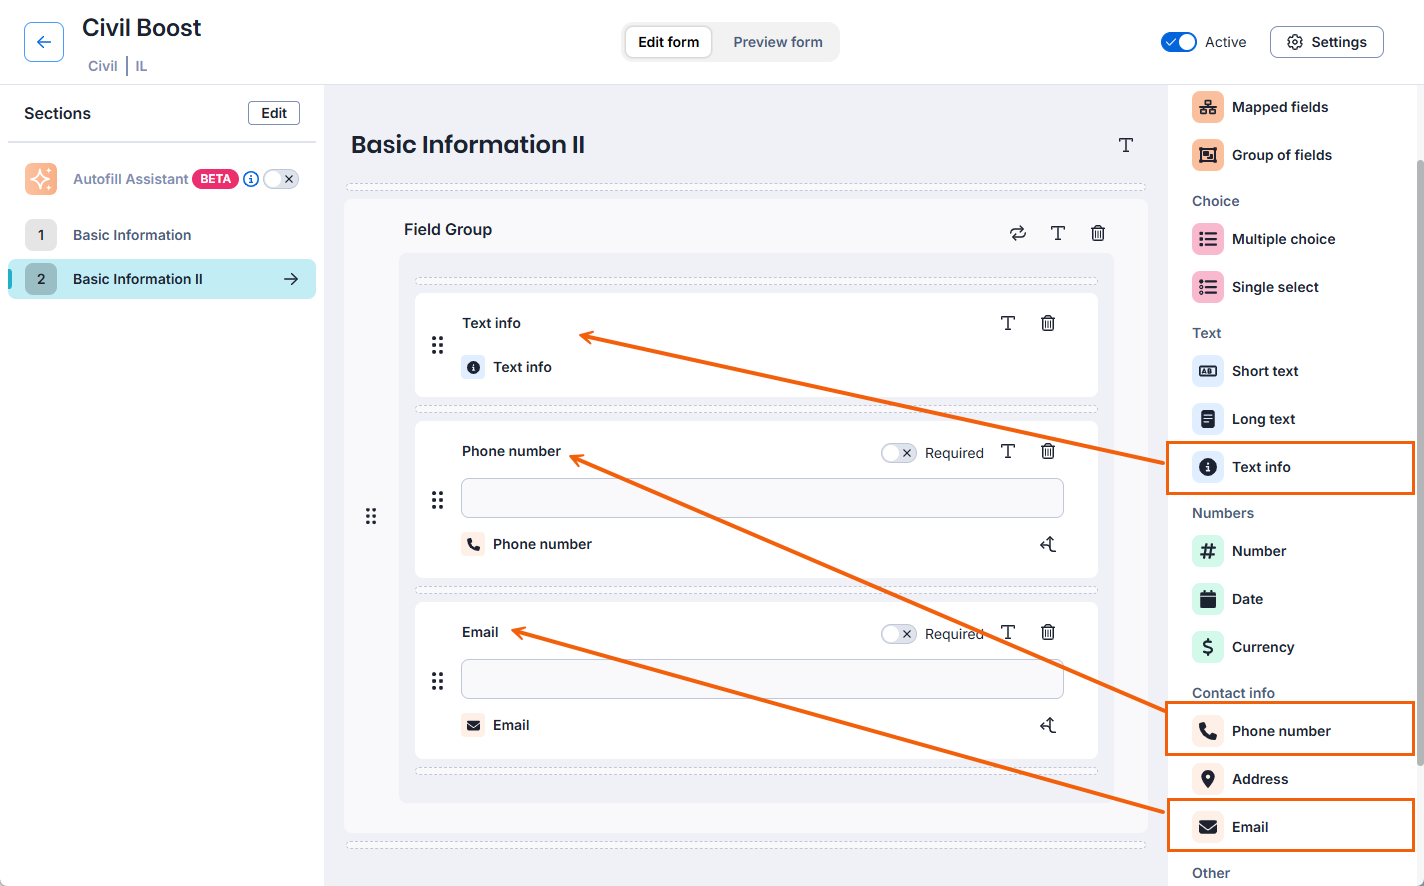
Task: Click the Email field branching logic icon
Action: tap(1048, 725)
